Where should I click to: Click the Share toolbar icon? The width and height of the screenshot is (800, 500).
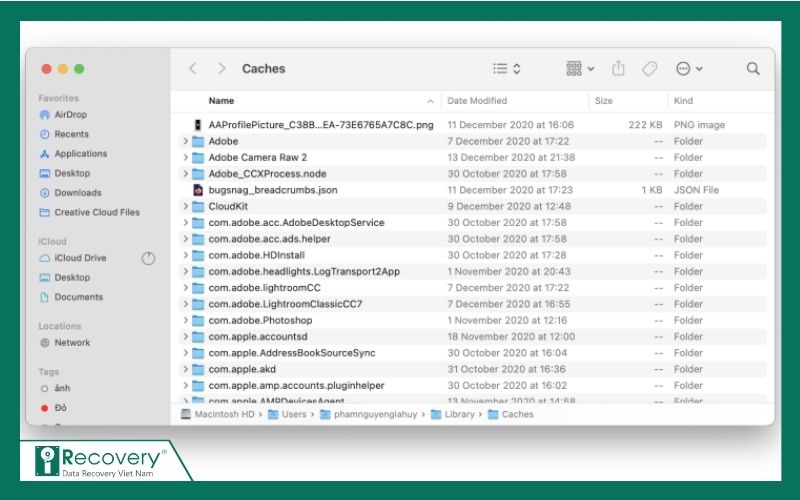pos(618,68)
